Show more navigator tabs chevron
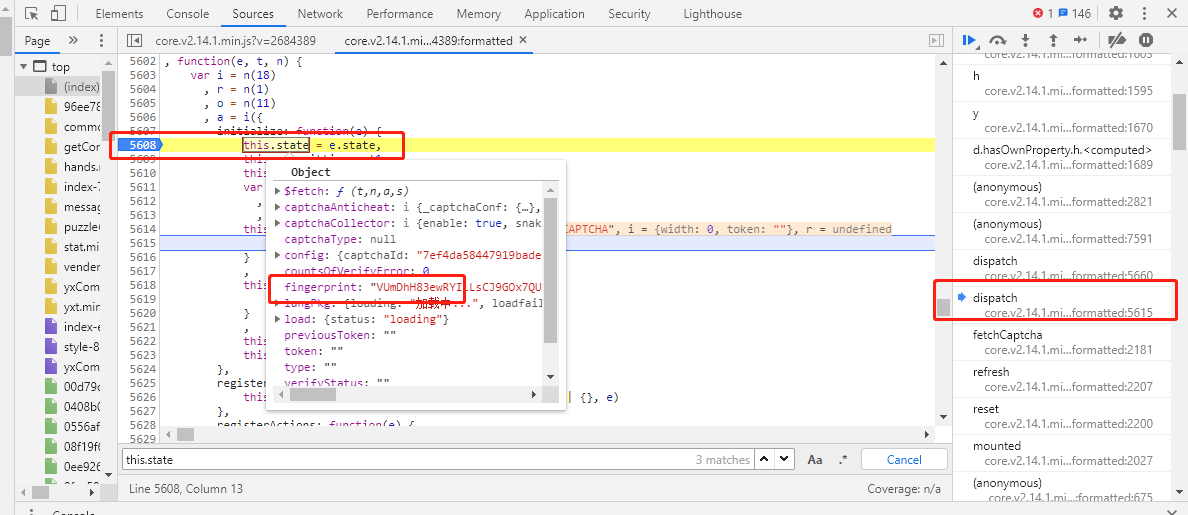This screenshot has height=515, width=1188. click(x=73, y=41)
